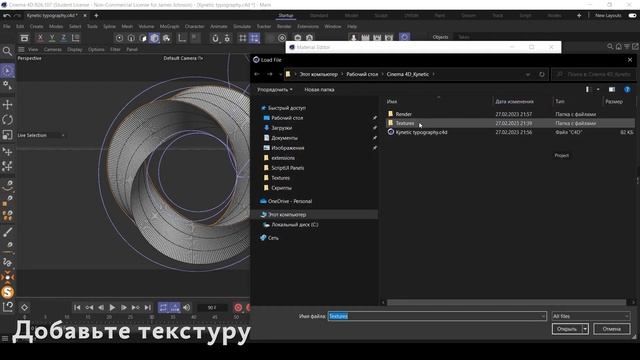Open the Упорядочить dropdown
640x360 pixels.
point(275,89)
